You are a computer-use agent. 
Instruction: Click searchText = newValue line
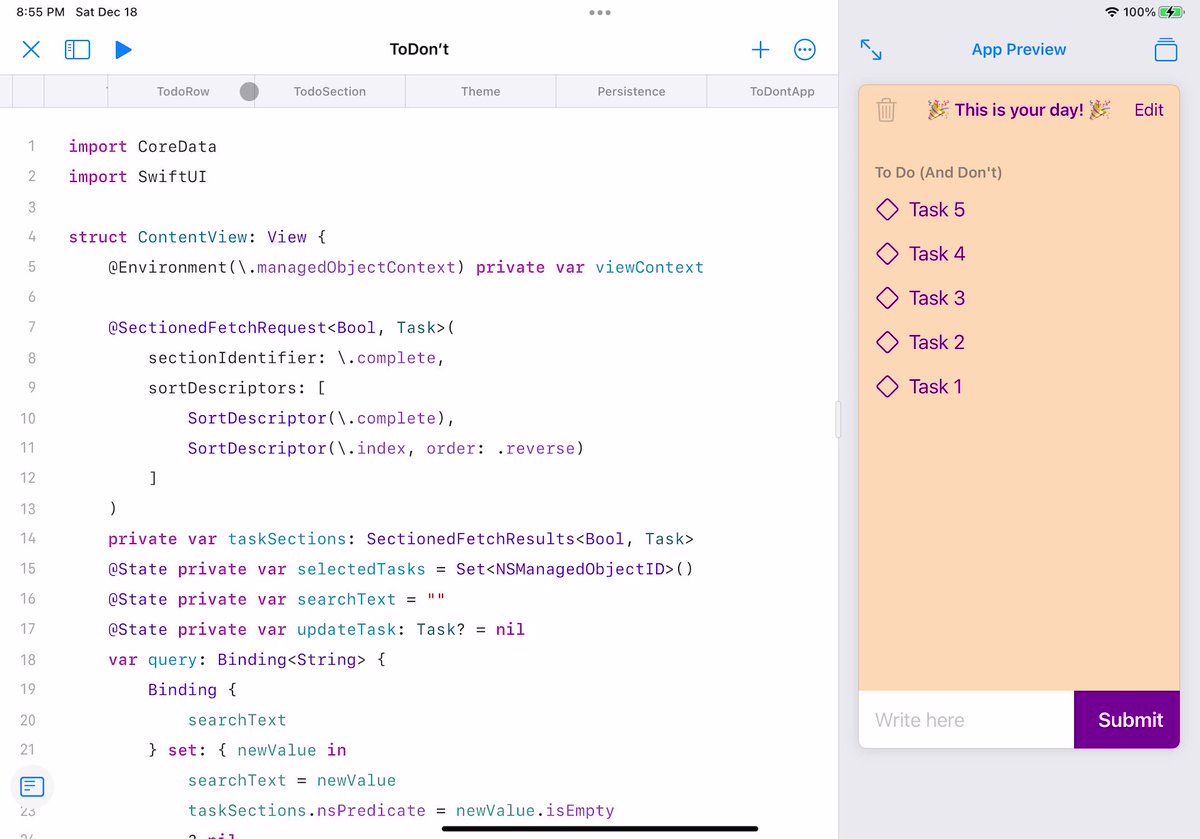pyautogui.click(x=291, y=780)
